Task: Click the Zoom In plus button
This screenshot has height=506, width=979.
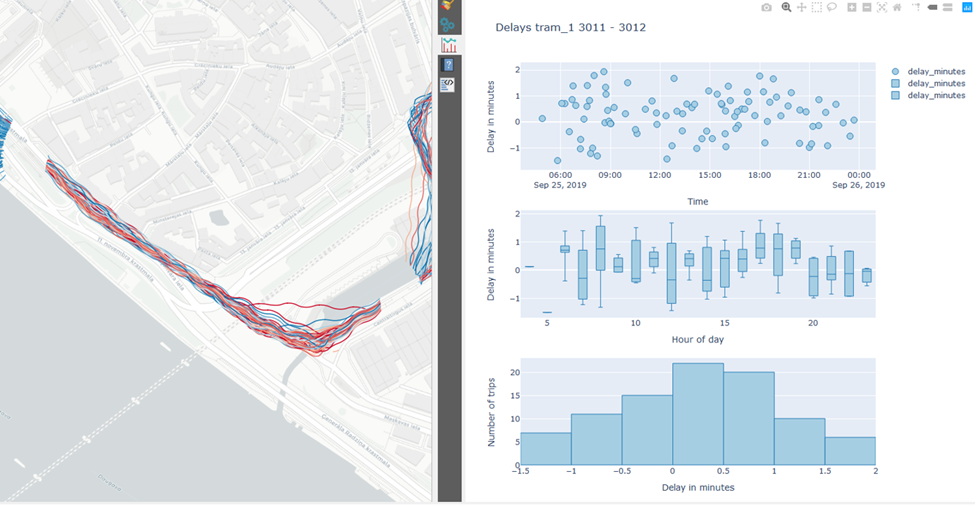Action: 851,7
